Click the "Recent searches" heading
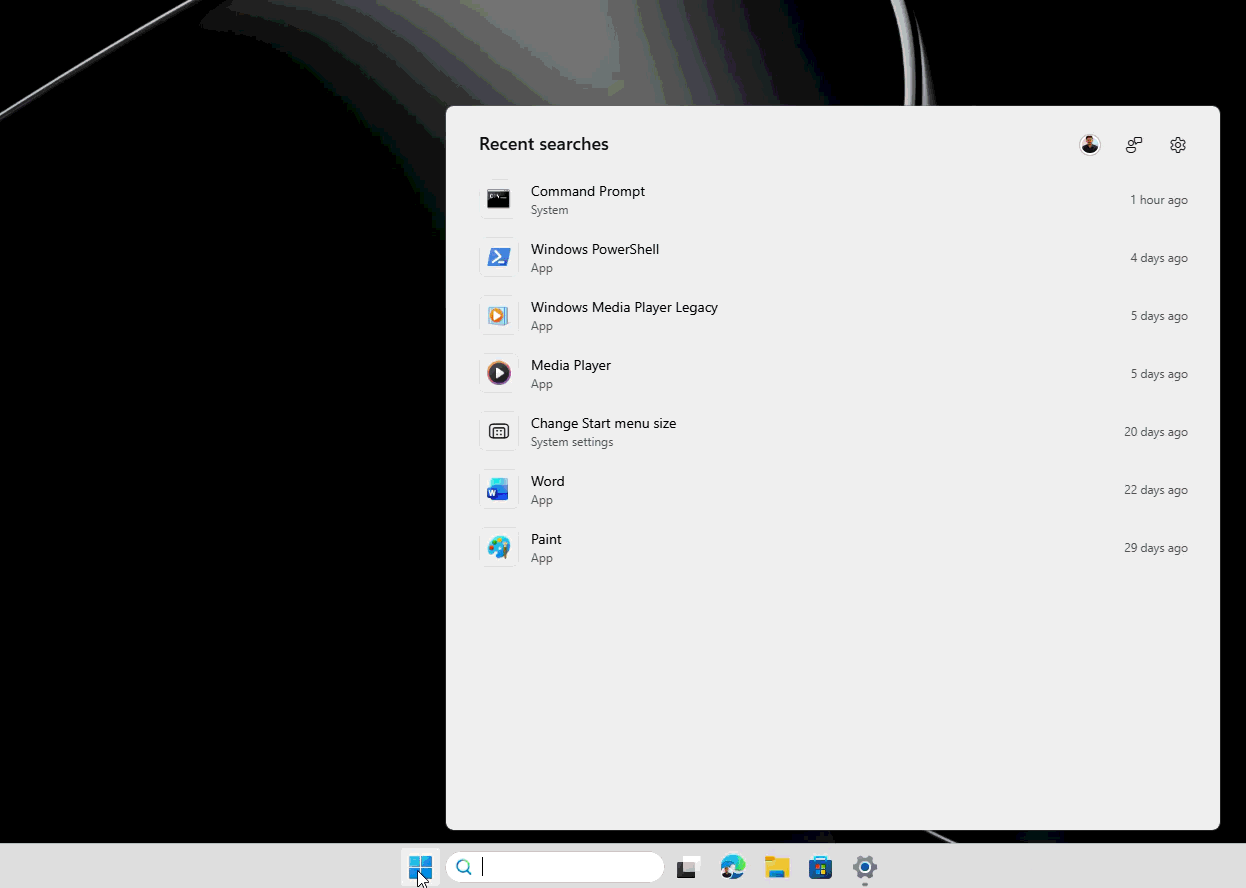 pos(544,144)
